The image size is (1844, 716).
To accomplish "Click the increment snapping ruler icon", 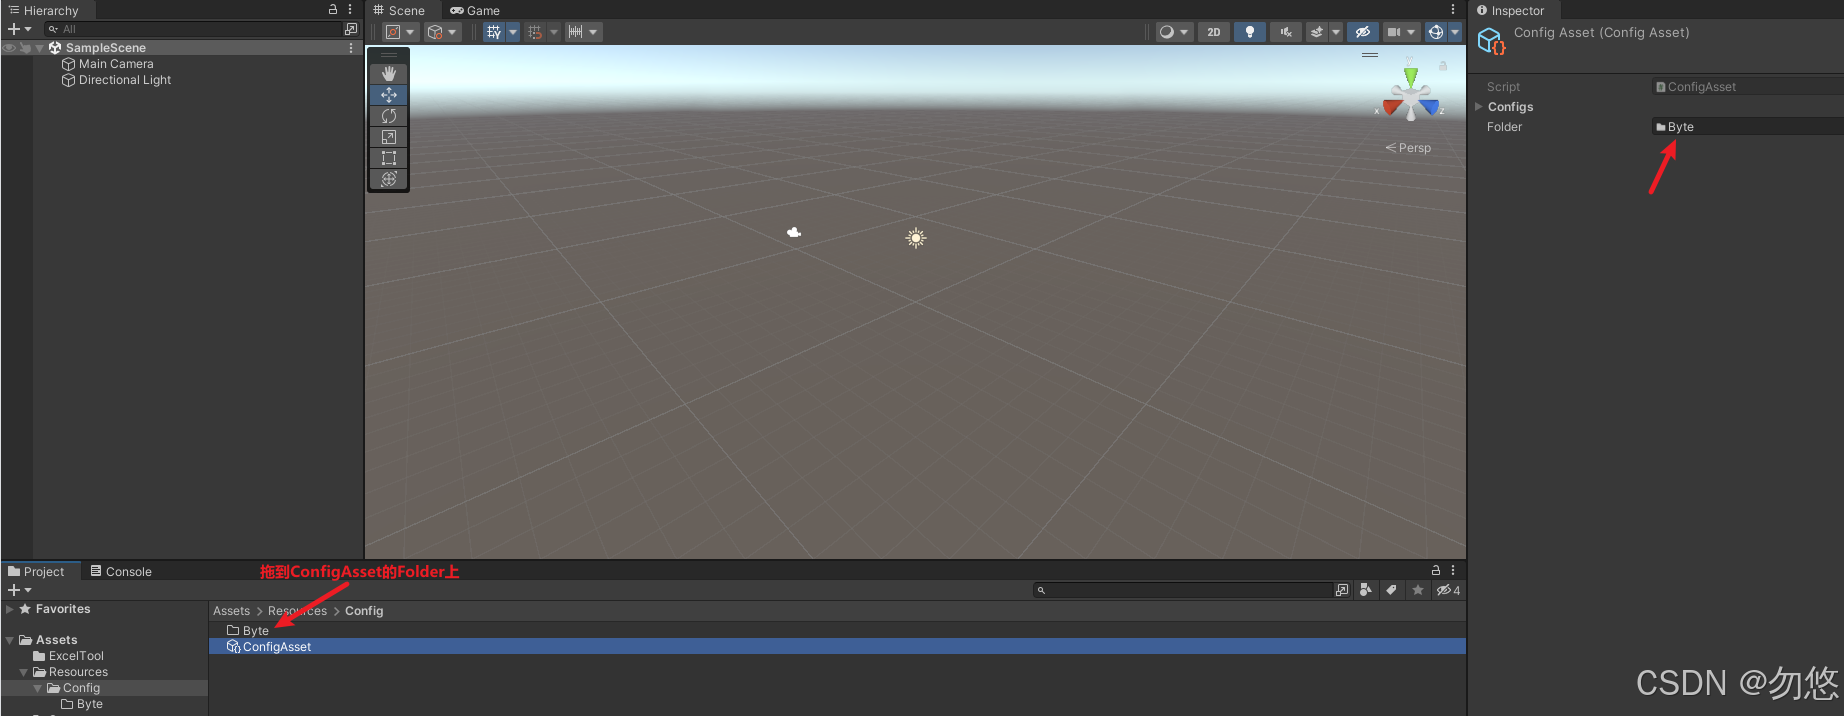I will point(575,32).
